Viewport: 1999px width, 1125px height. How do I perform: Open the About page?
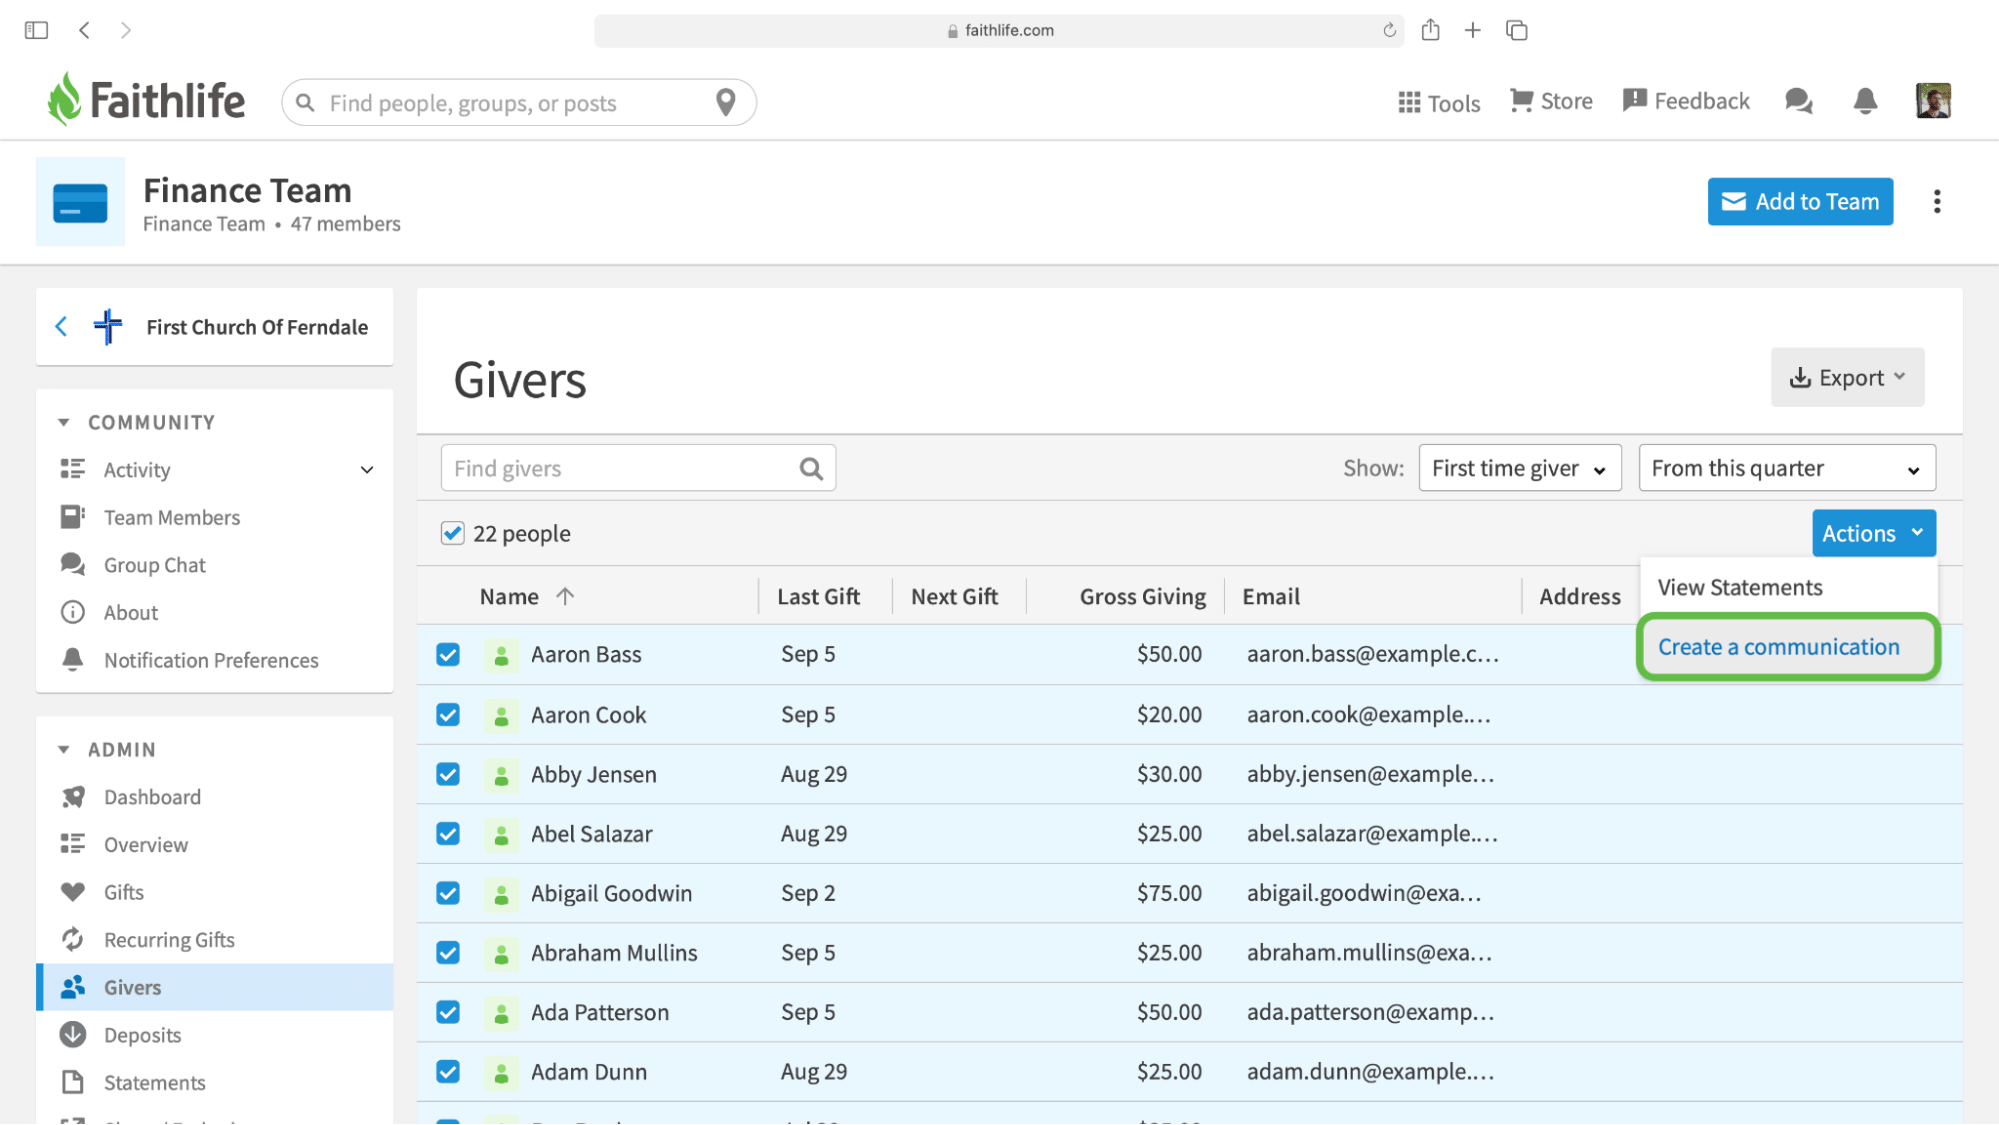[x=131, y=613]
